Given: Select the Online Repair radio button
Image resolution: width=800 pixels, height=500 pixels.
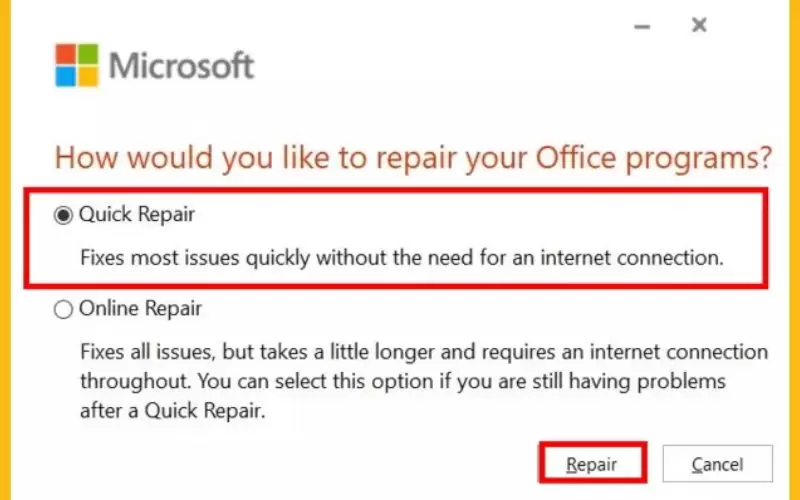Looking at the screenshot, I should pos(63,309).
